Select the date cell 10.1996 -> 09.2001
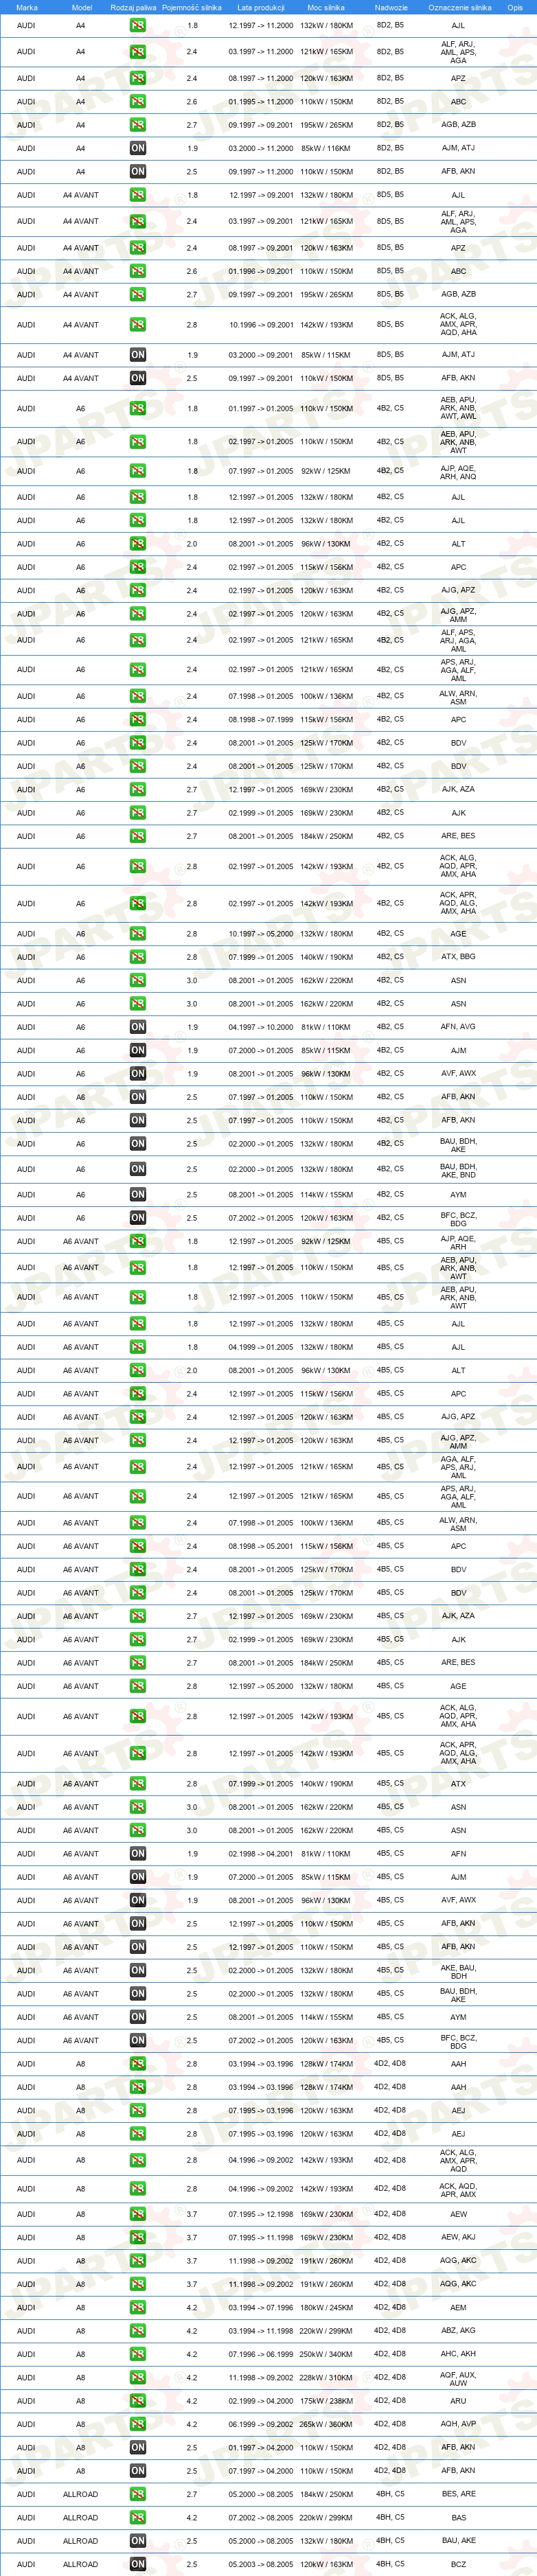Screen dimensions: 537x2576 click(x=261, y=325)
